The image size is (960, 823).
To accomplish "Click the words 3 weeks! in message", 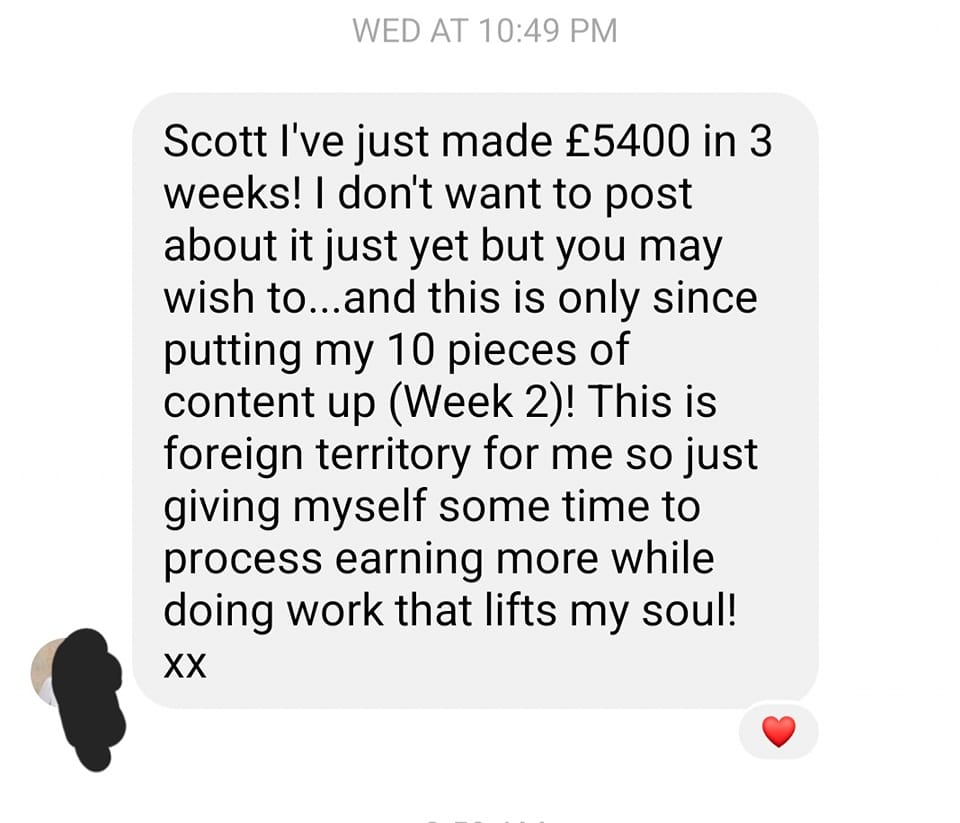I will 468,167.
